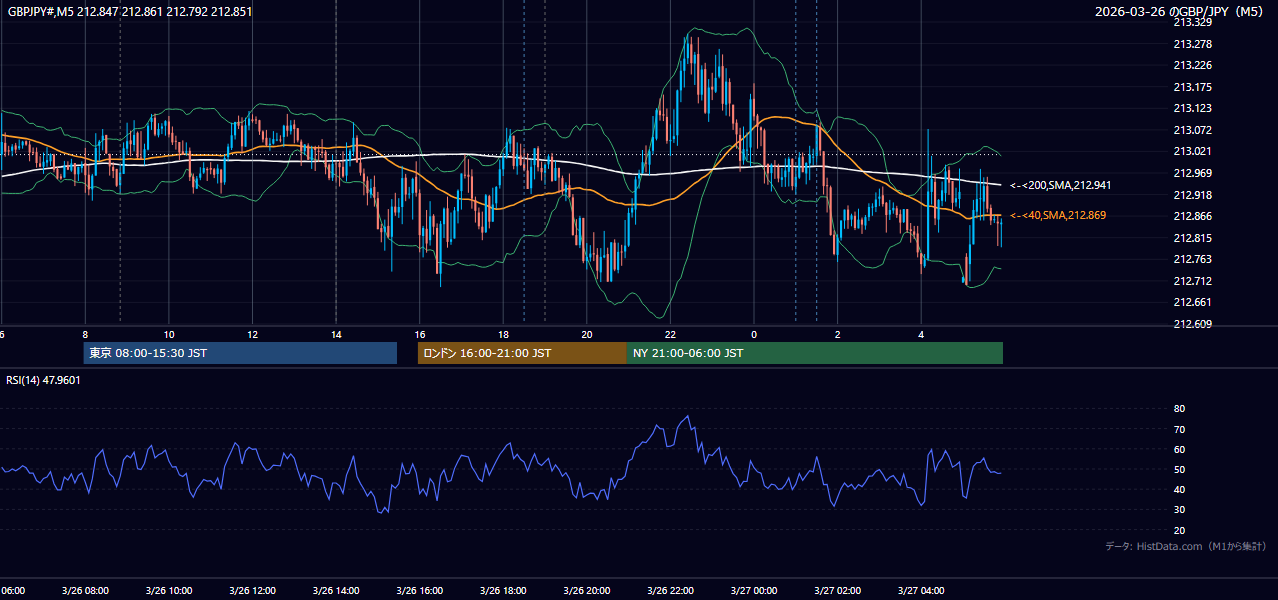1278x600 pixels.
Task: Click the 213.021 price axis label
Action: (1192, 151)
